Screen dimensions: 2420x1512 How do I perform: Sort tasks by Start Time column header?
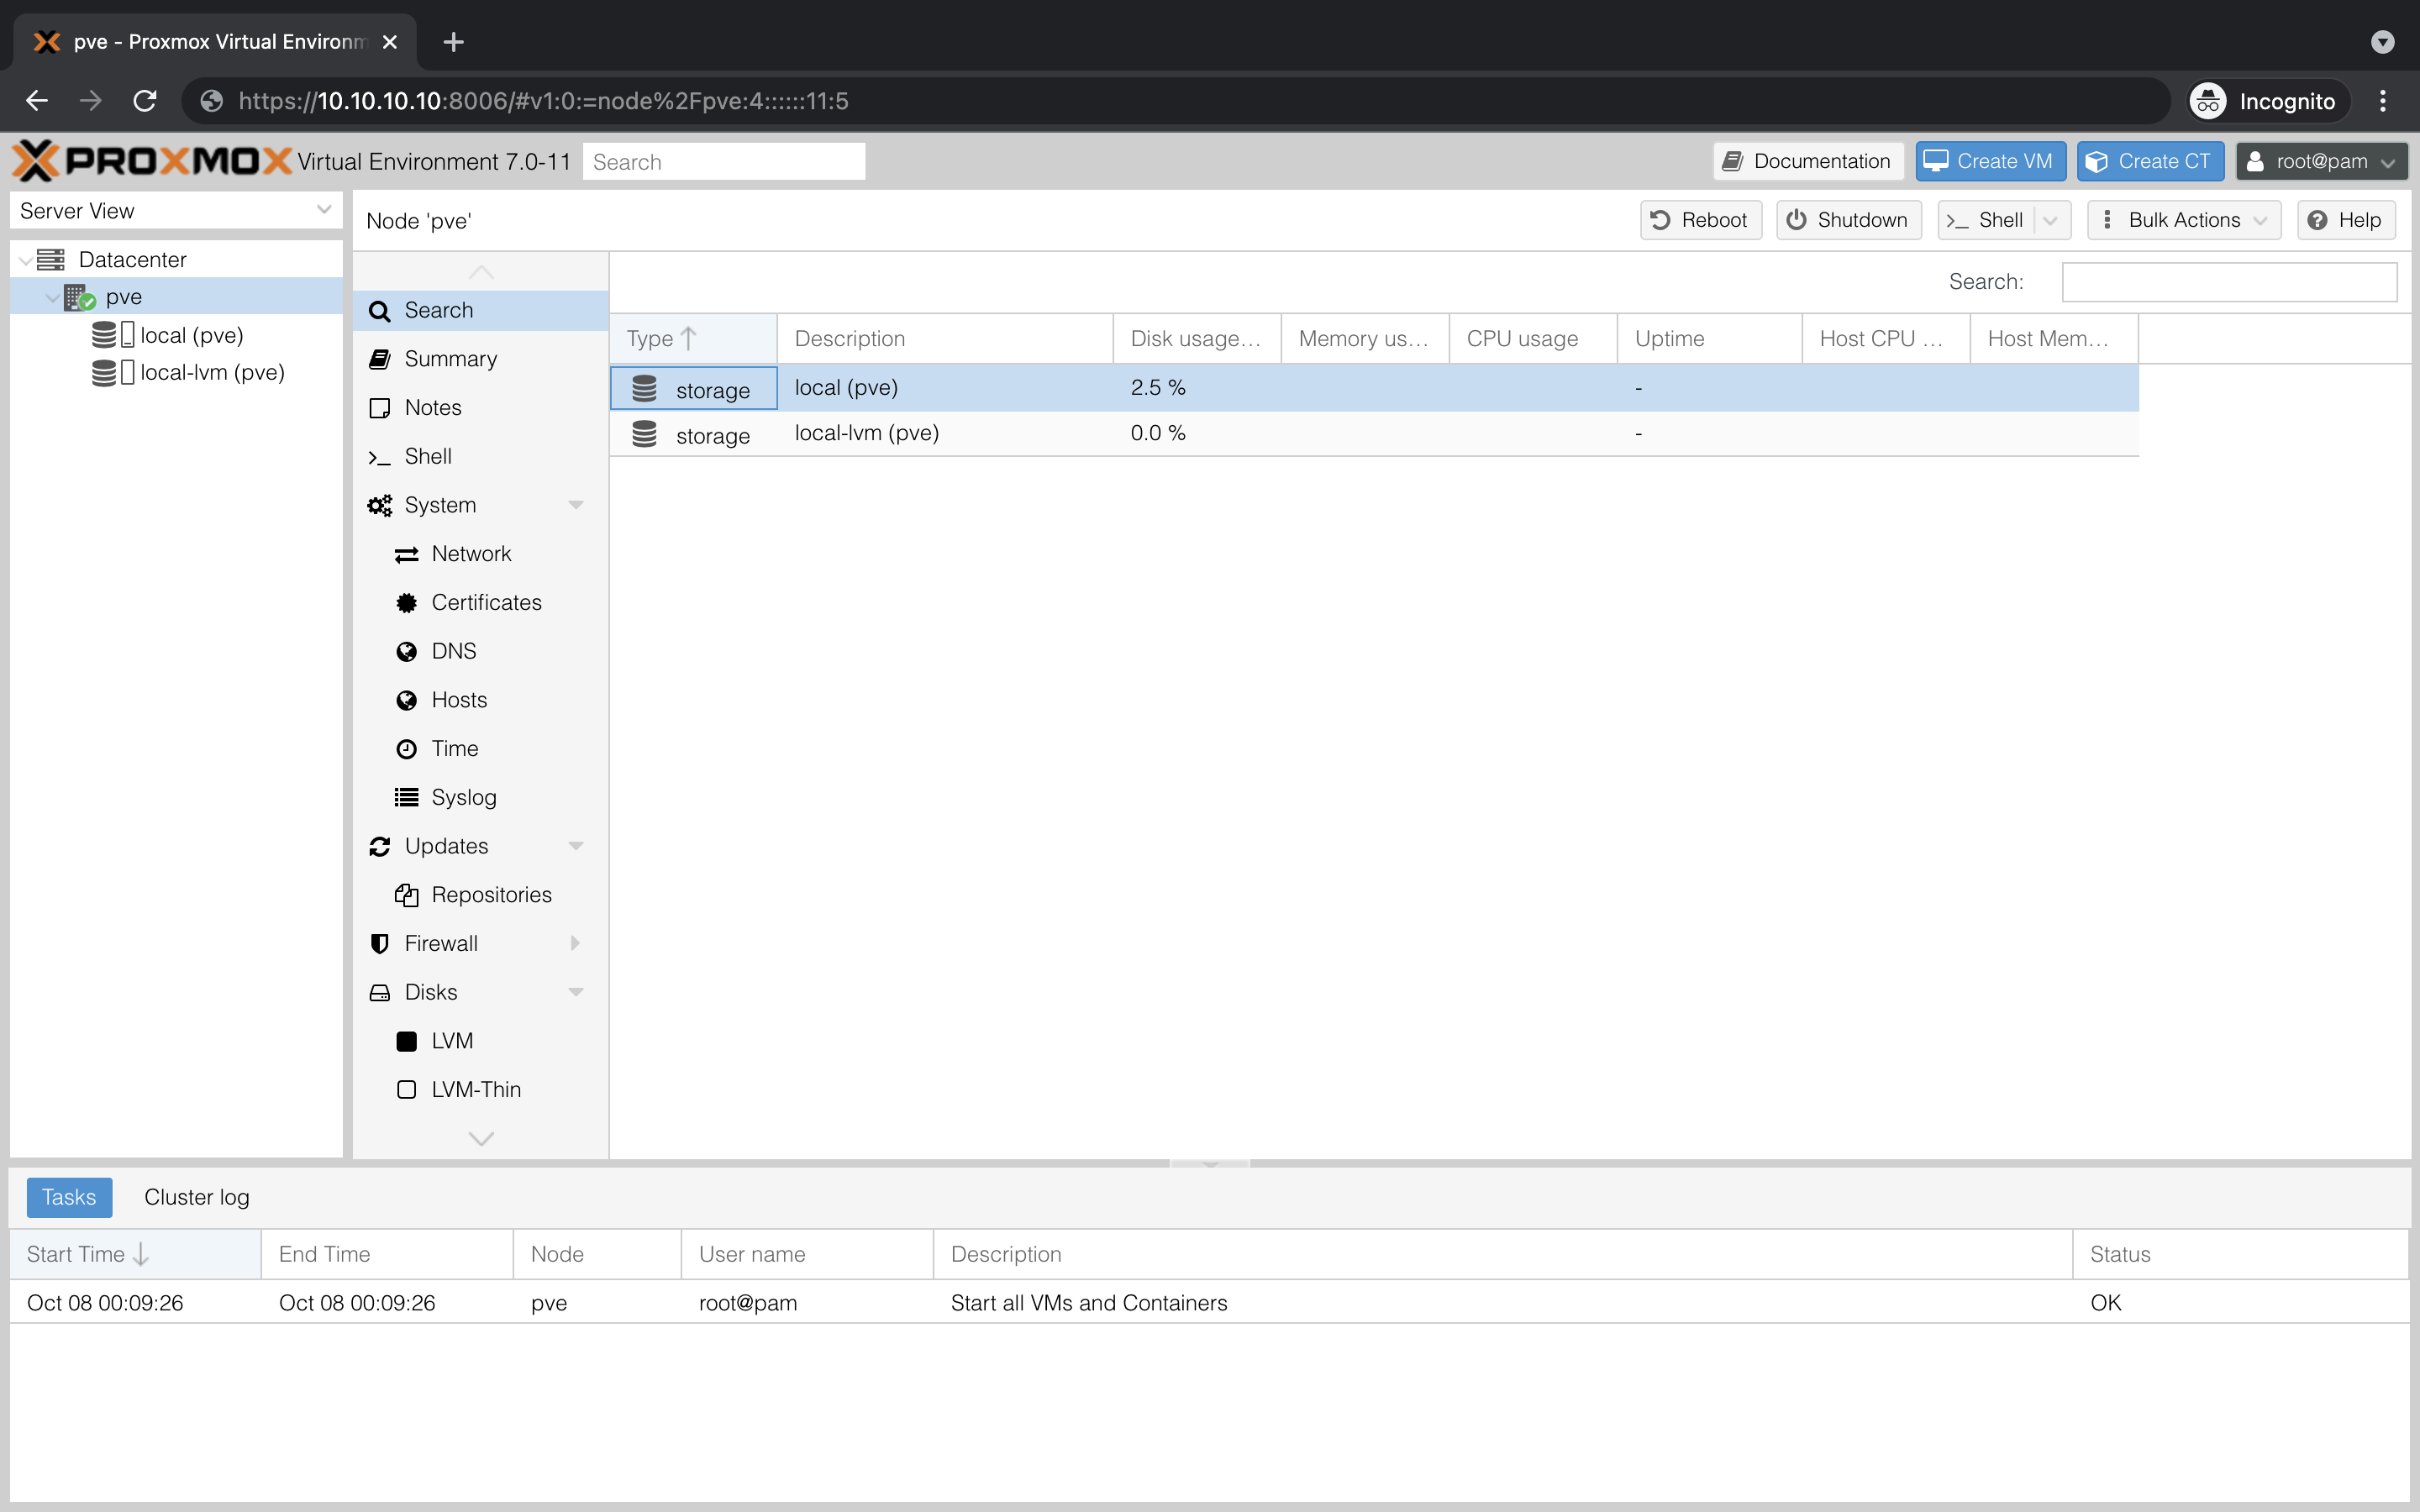[x=135, y=1254]
